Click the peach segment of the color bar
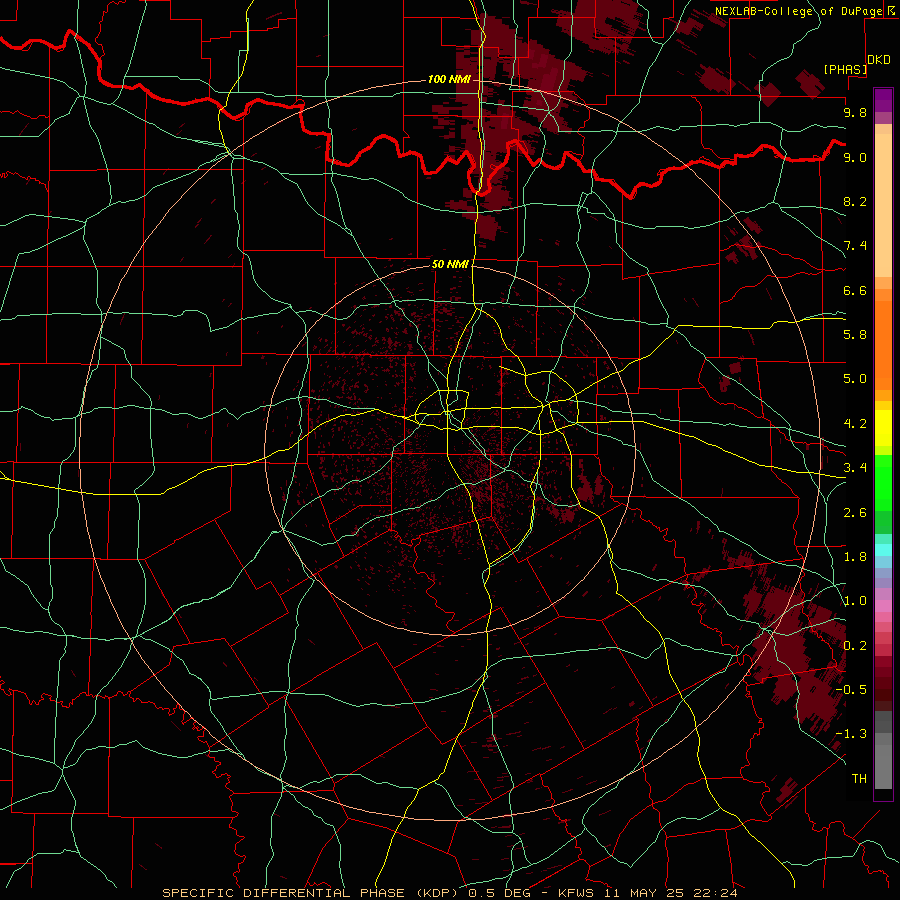The height and width of the screenshot is (900, 900). click(883, 205)
